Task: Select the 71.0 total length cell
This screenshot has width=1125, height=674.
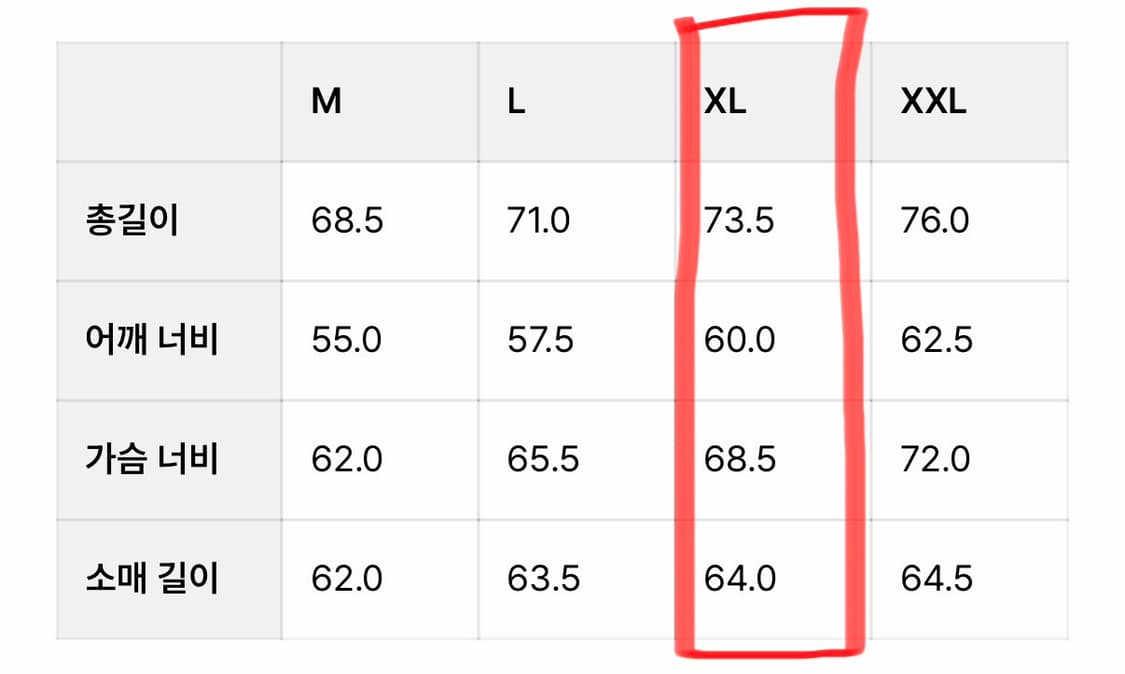Action: tap(539, 220)
